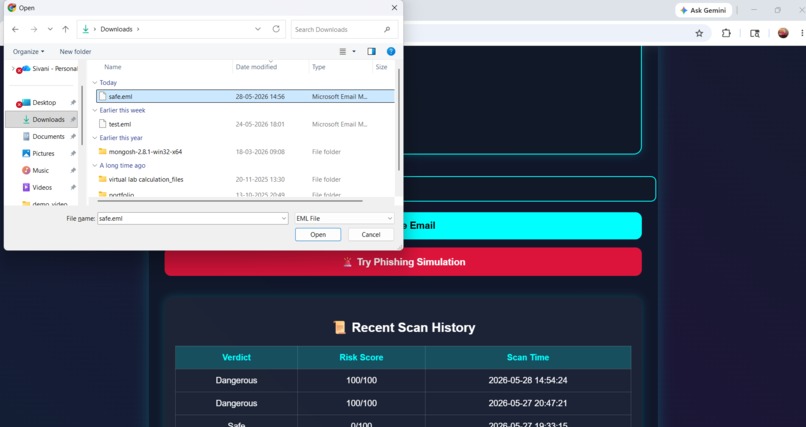The width and height of the screenshot is (806, 427).
Task: Click the file list vertical scrollbar
Action: click(398, 119)
